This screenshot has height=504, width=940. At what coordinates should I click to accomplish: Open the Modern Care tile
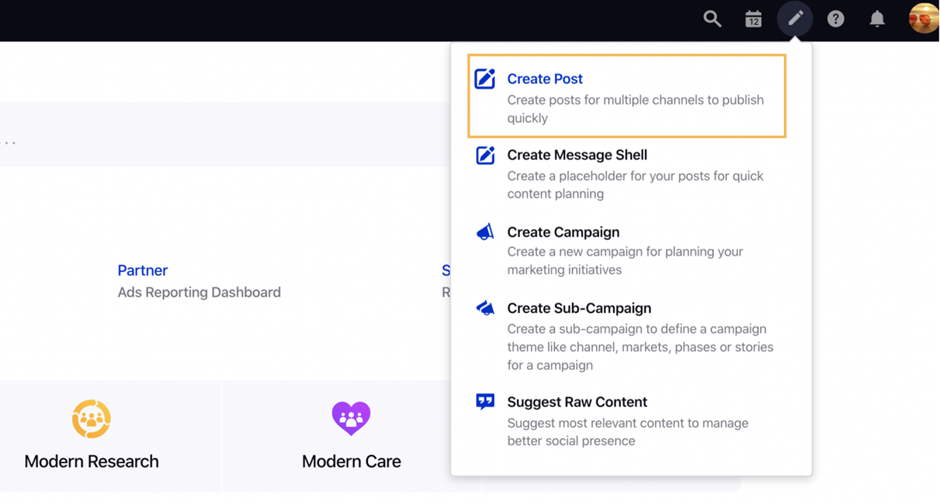point(351,461)
